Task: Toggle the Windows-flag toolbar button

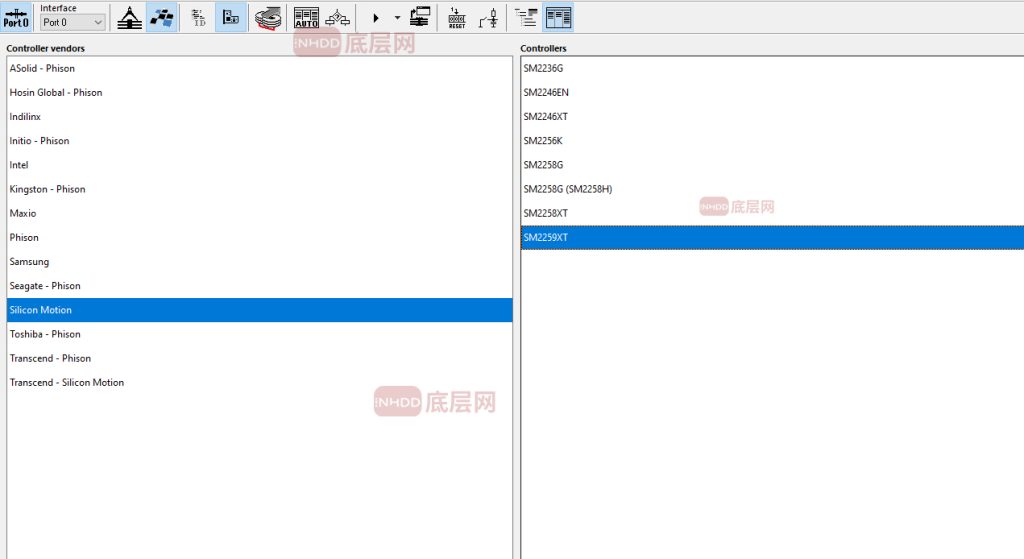Action: tap(161, 17)
